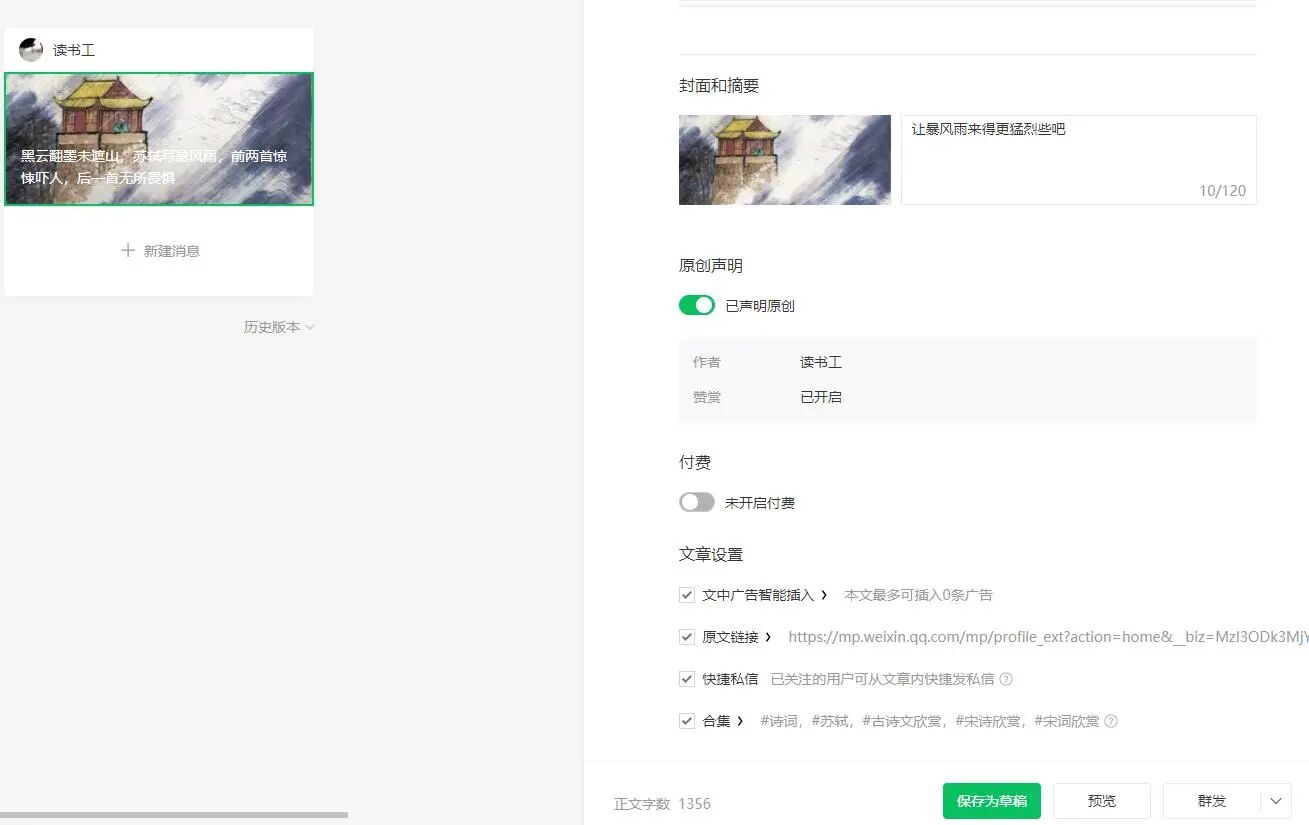Screen dimensions: 1309x825
Task: Select the article card with pagoda cover
Action: coord(159,139)
